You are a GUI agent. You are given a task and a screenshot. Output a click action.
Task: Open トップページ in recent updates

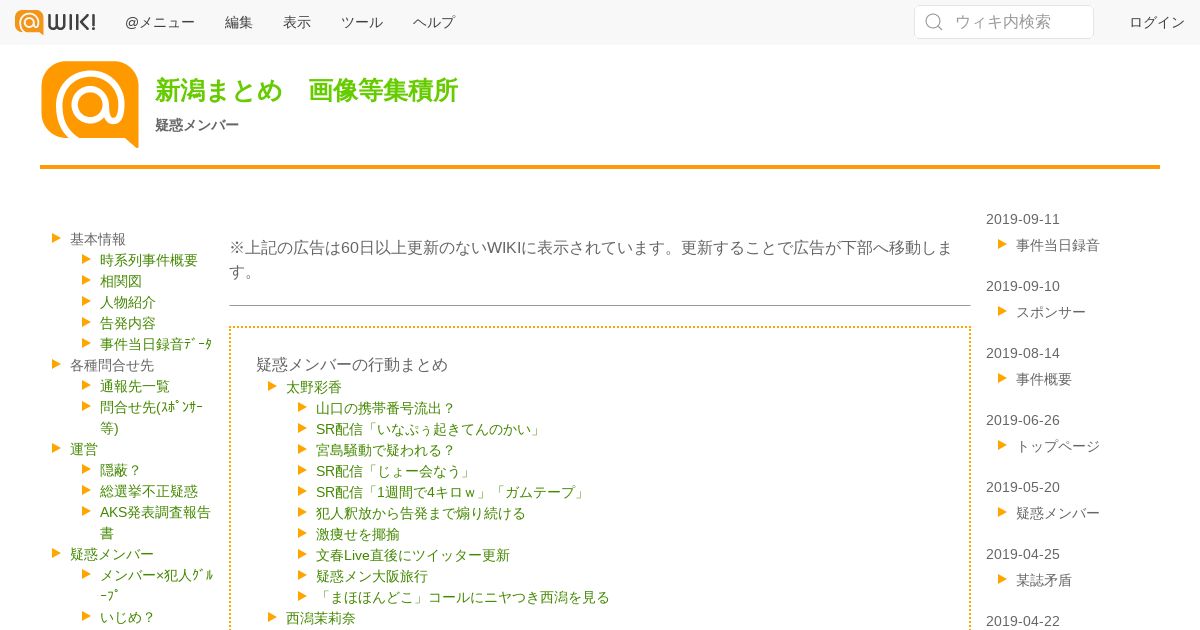(1058, 446)
